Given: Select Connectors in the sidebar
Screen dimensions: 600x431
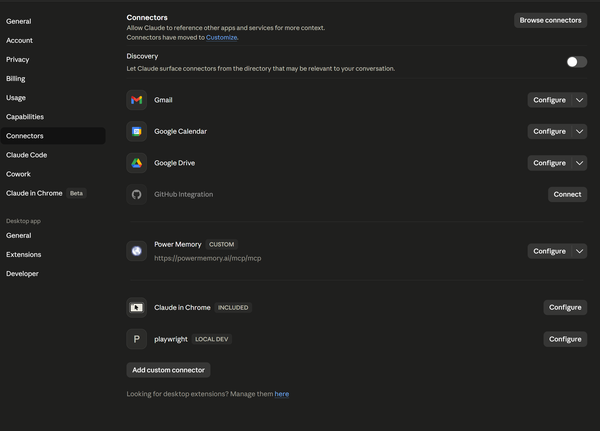Looking at the screenshot, I should [x=53, y=136].
